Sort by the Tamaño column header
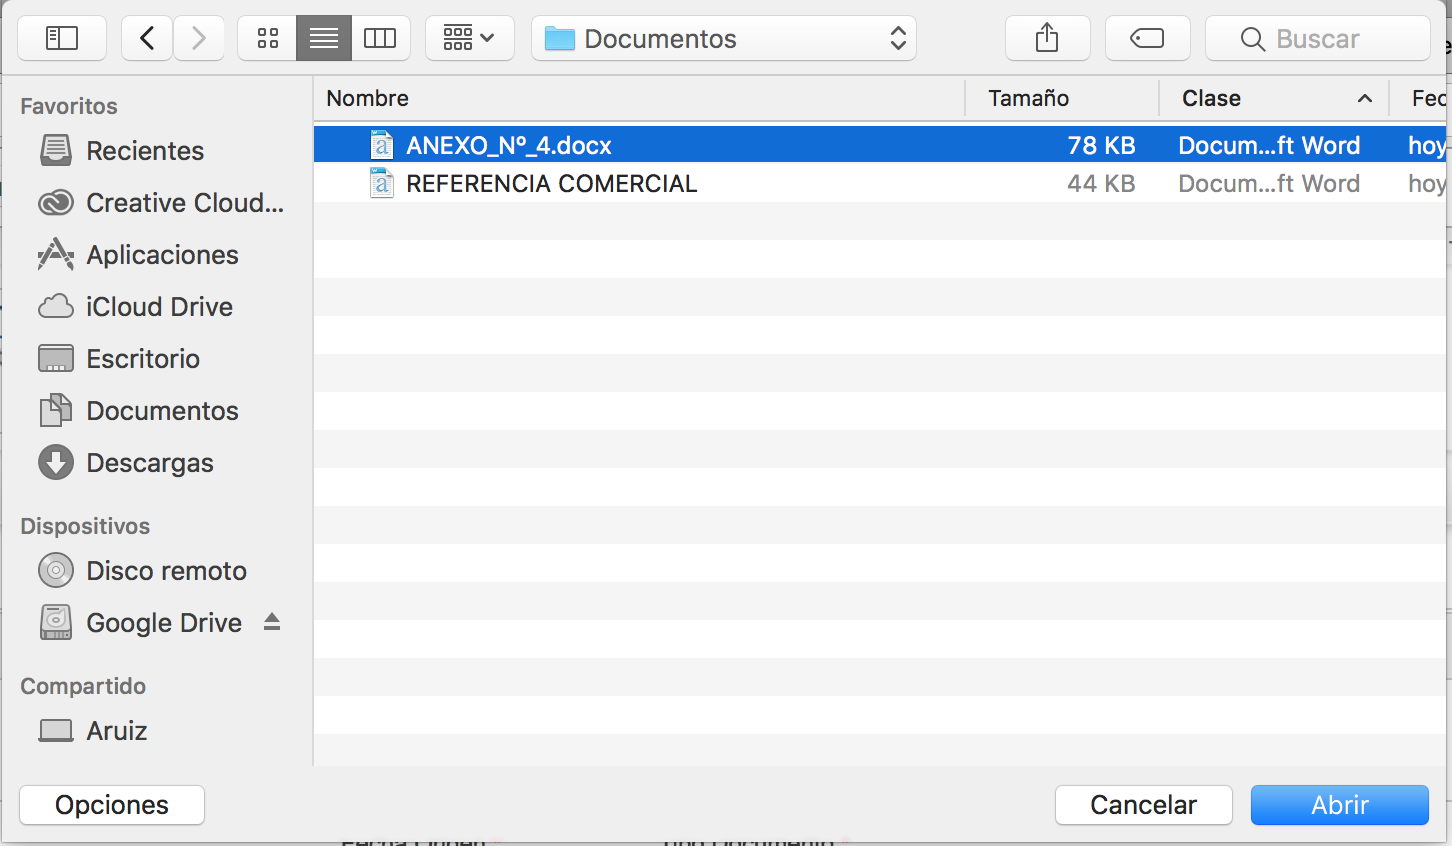Screen dimensions: 1452x846 click(1062, 98)
